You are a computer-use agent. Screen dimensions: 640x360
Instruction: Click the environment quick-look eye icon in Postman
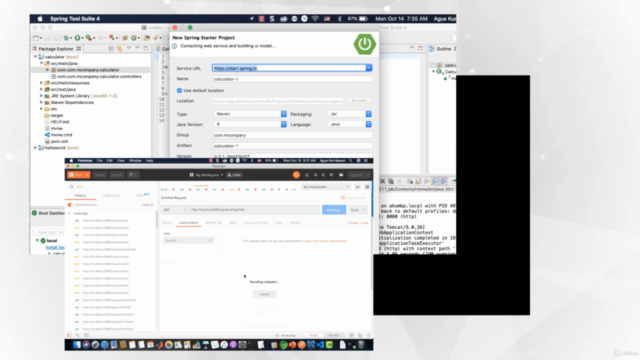point(358,187)
